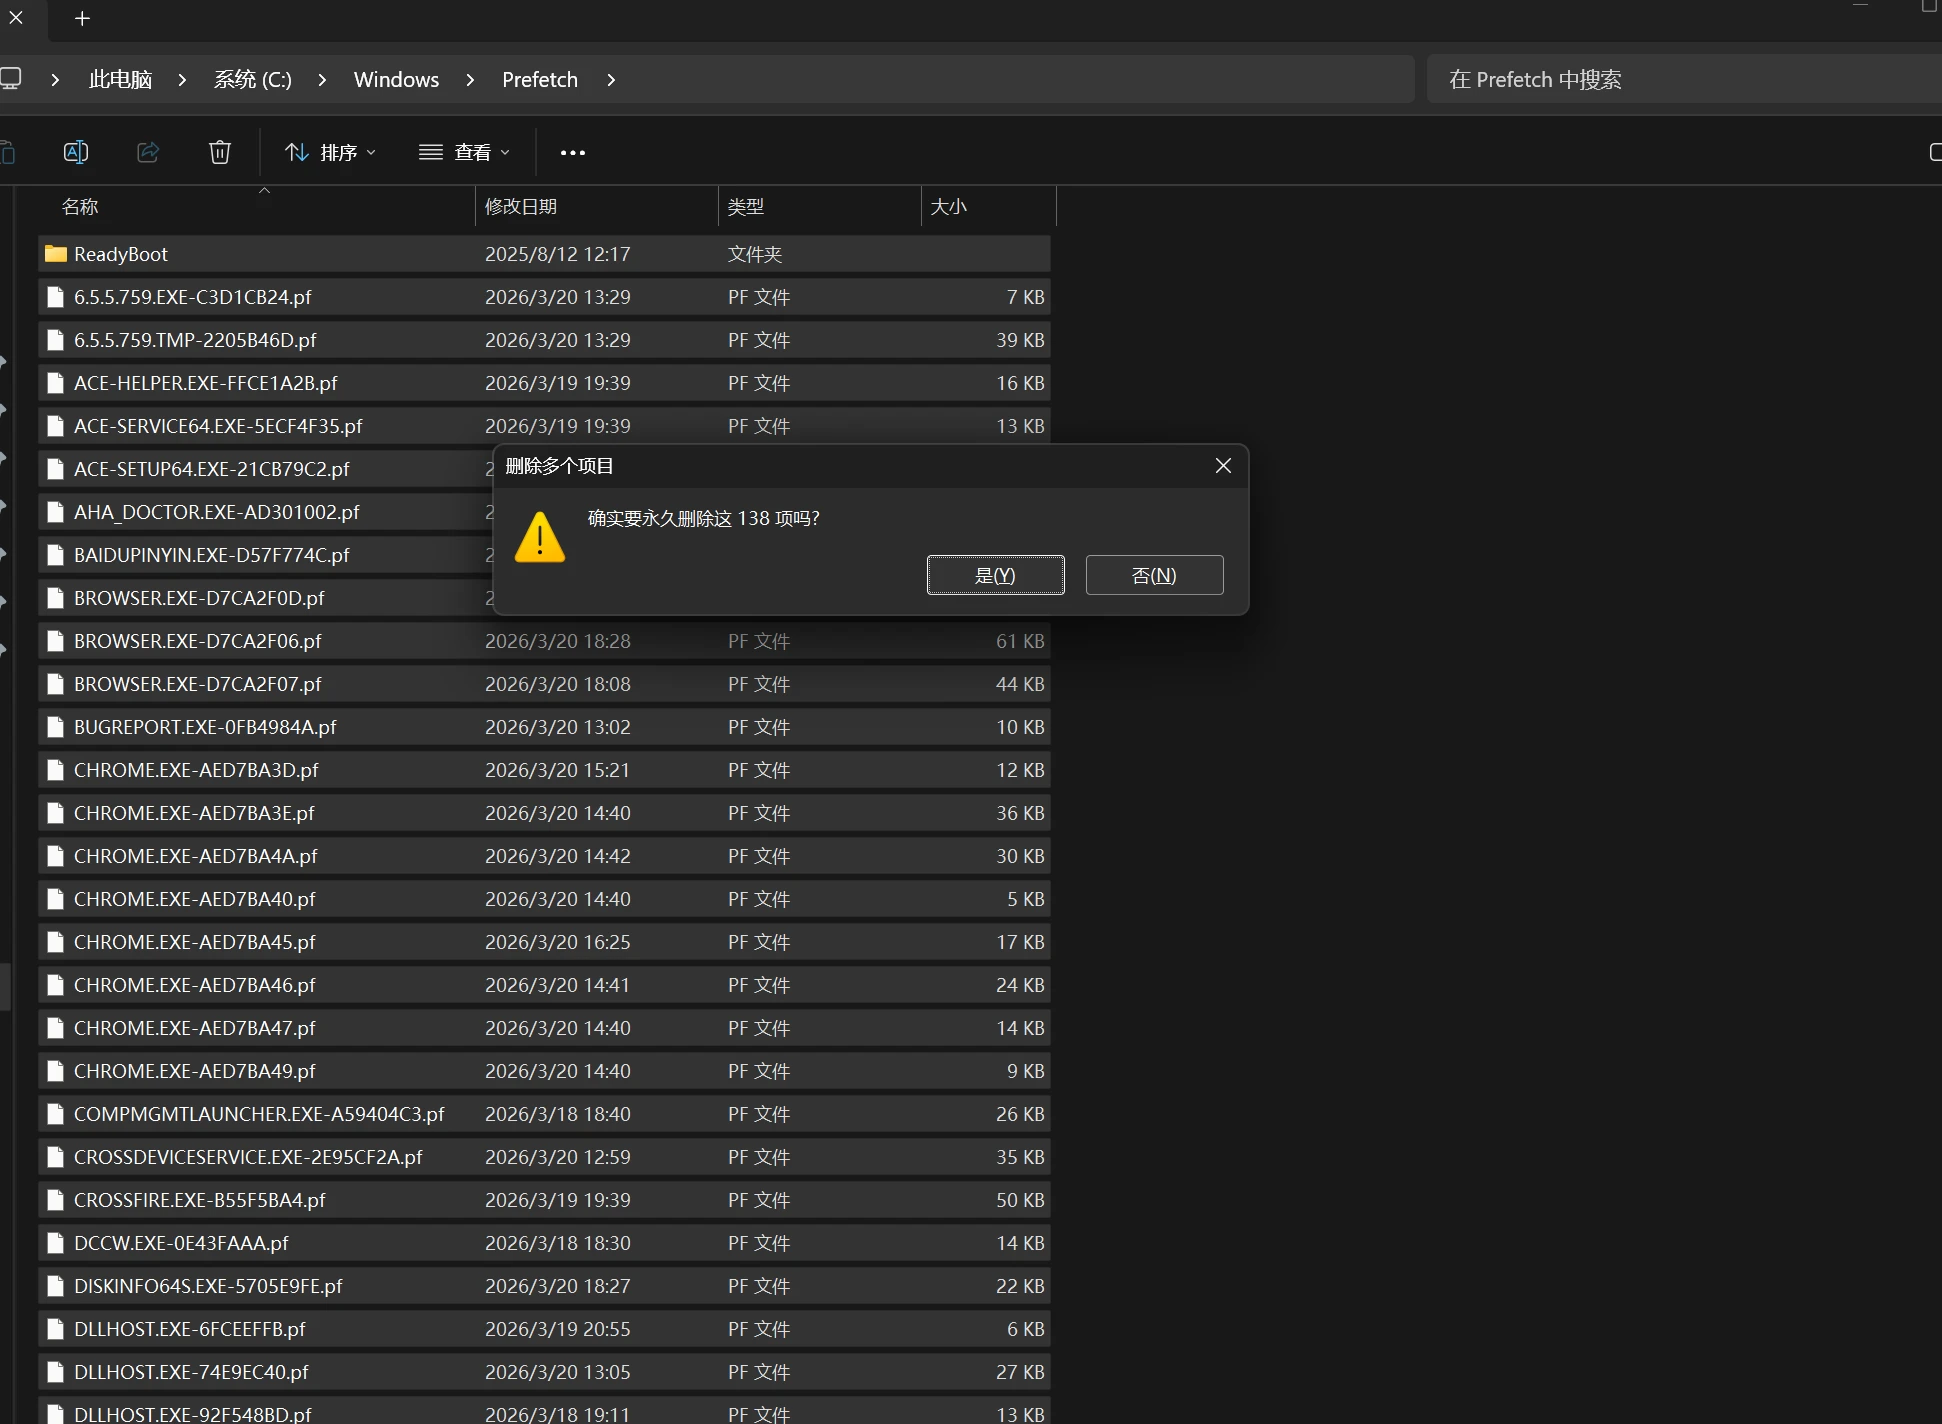Screen dimensions: 1942x1424
Task: Cancel deletion with 否(N) button
Action: pos(1154,575)
